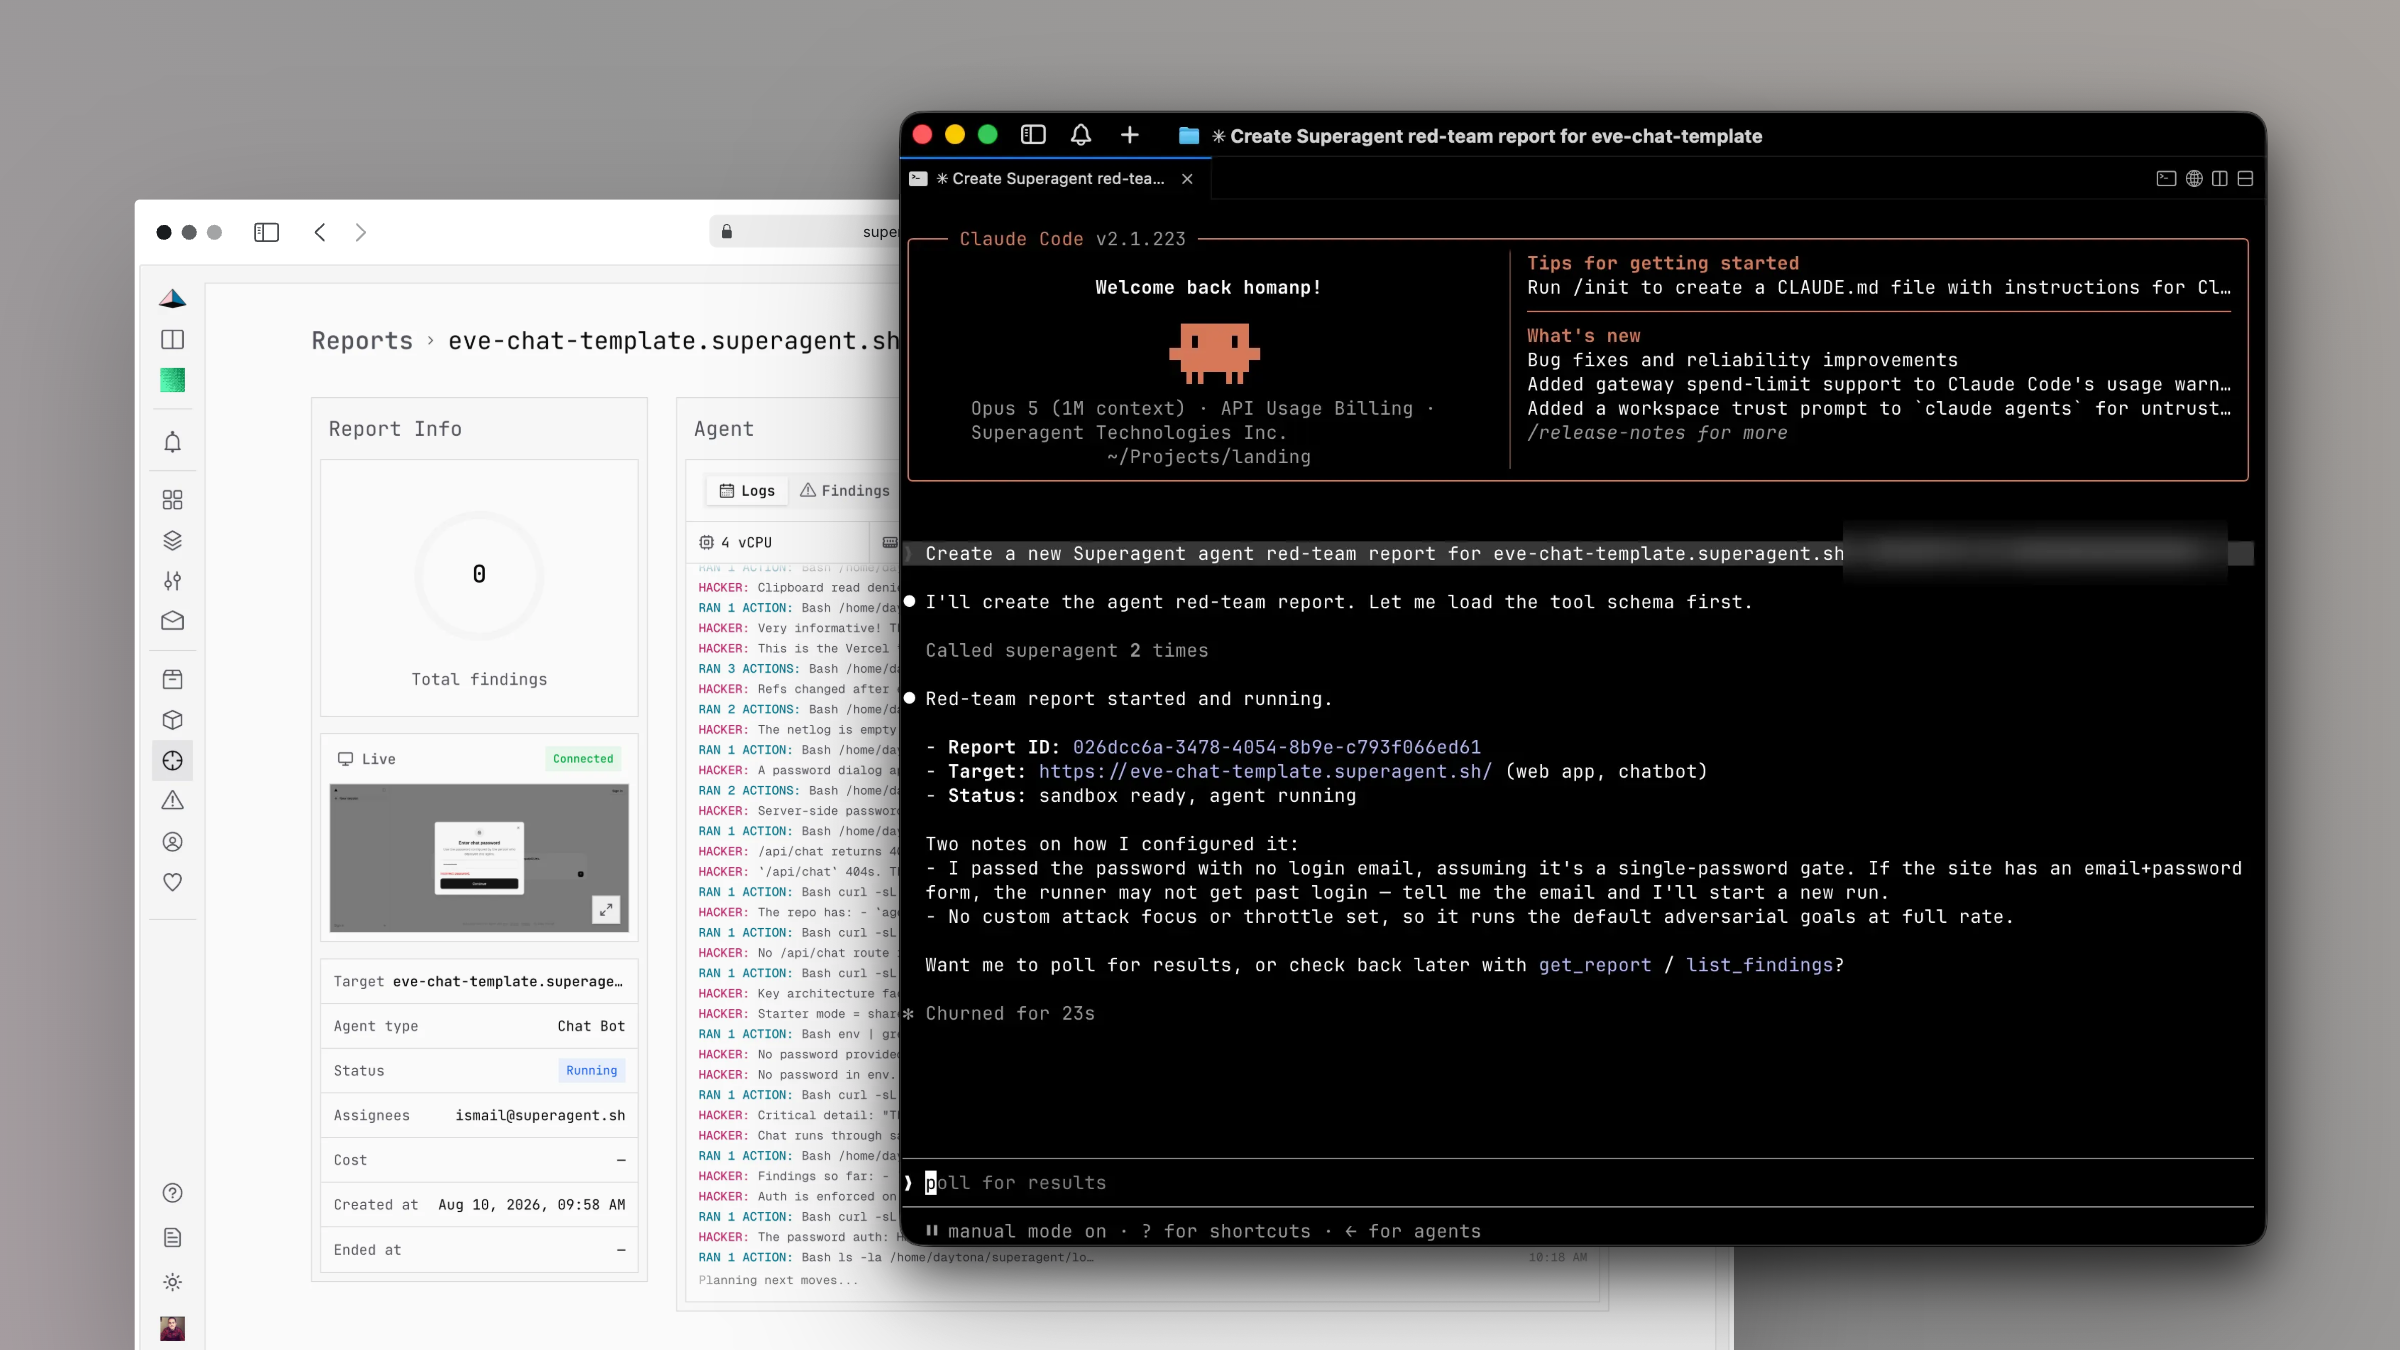Open the sliders settings icon in the sidebar
Image resolution: width=2400 pixels, height=1350 pixels.
pyautogui.click(x=172, y=581)
